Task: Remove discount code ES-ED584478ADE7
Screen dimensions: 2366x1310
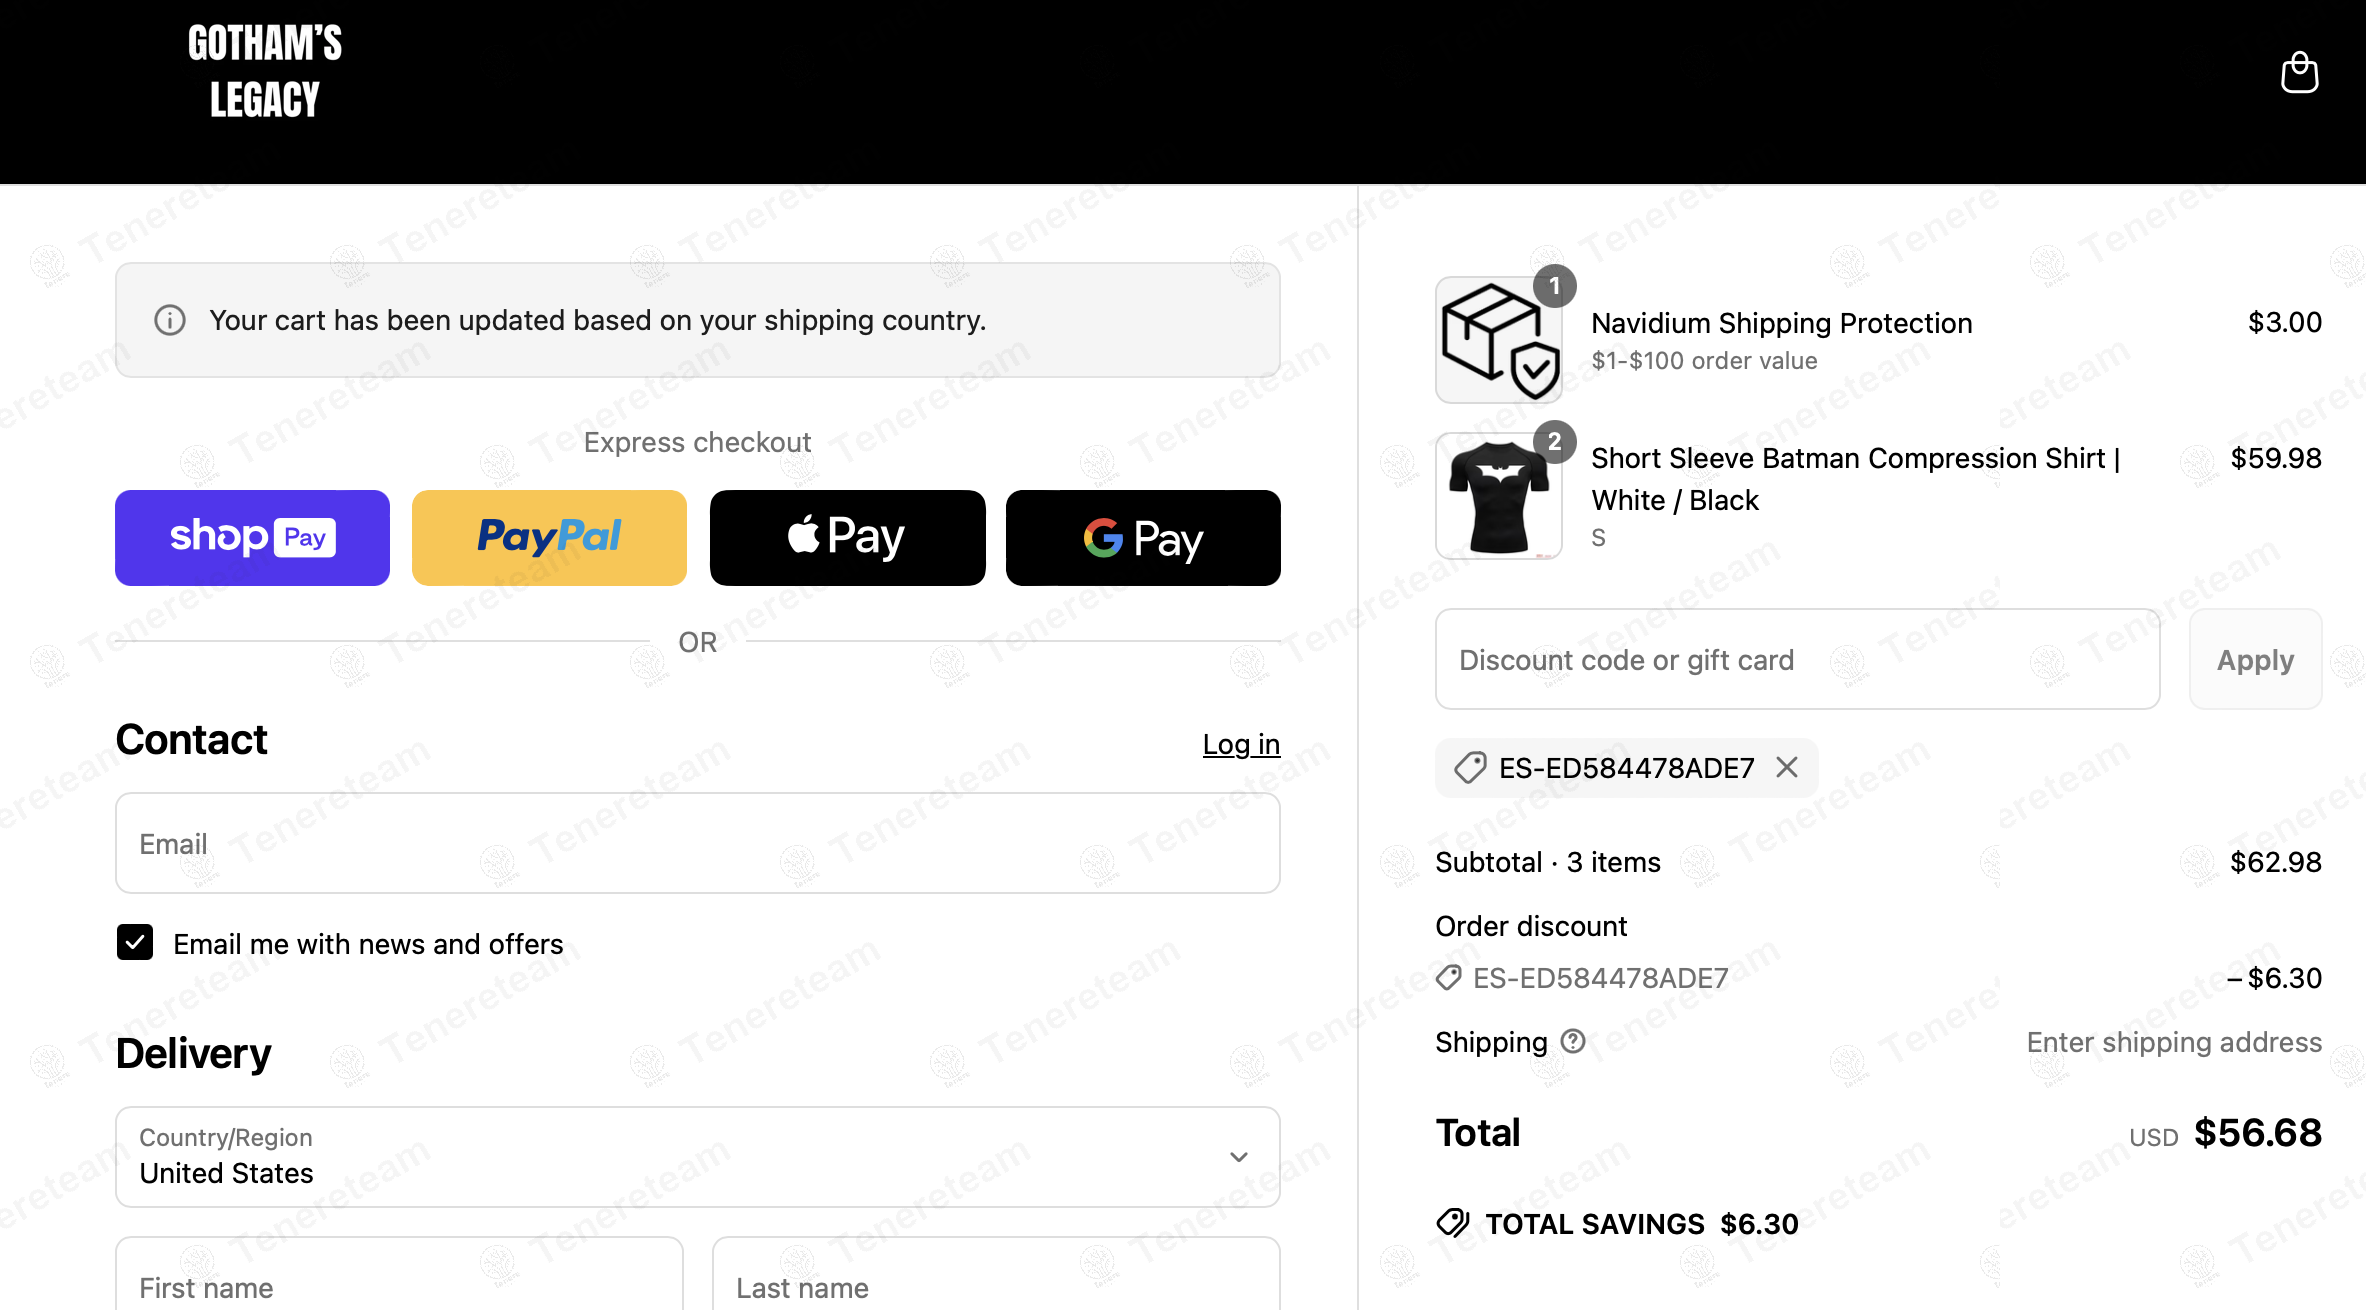Action: [x=1787, y=767]
